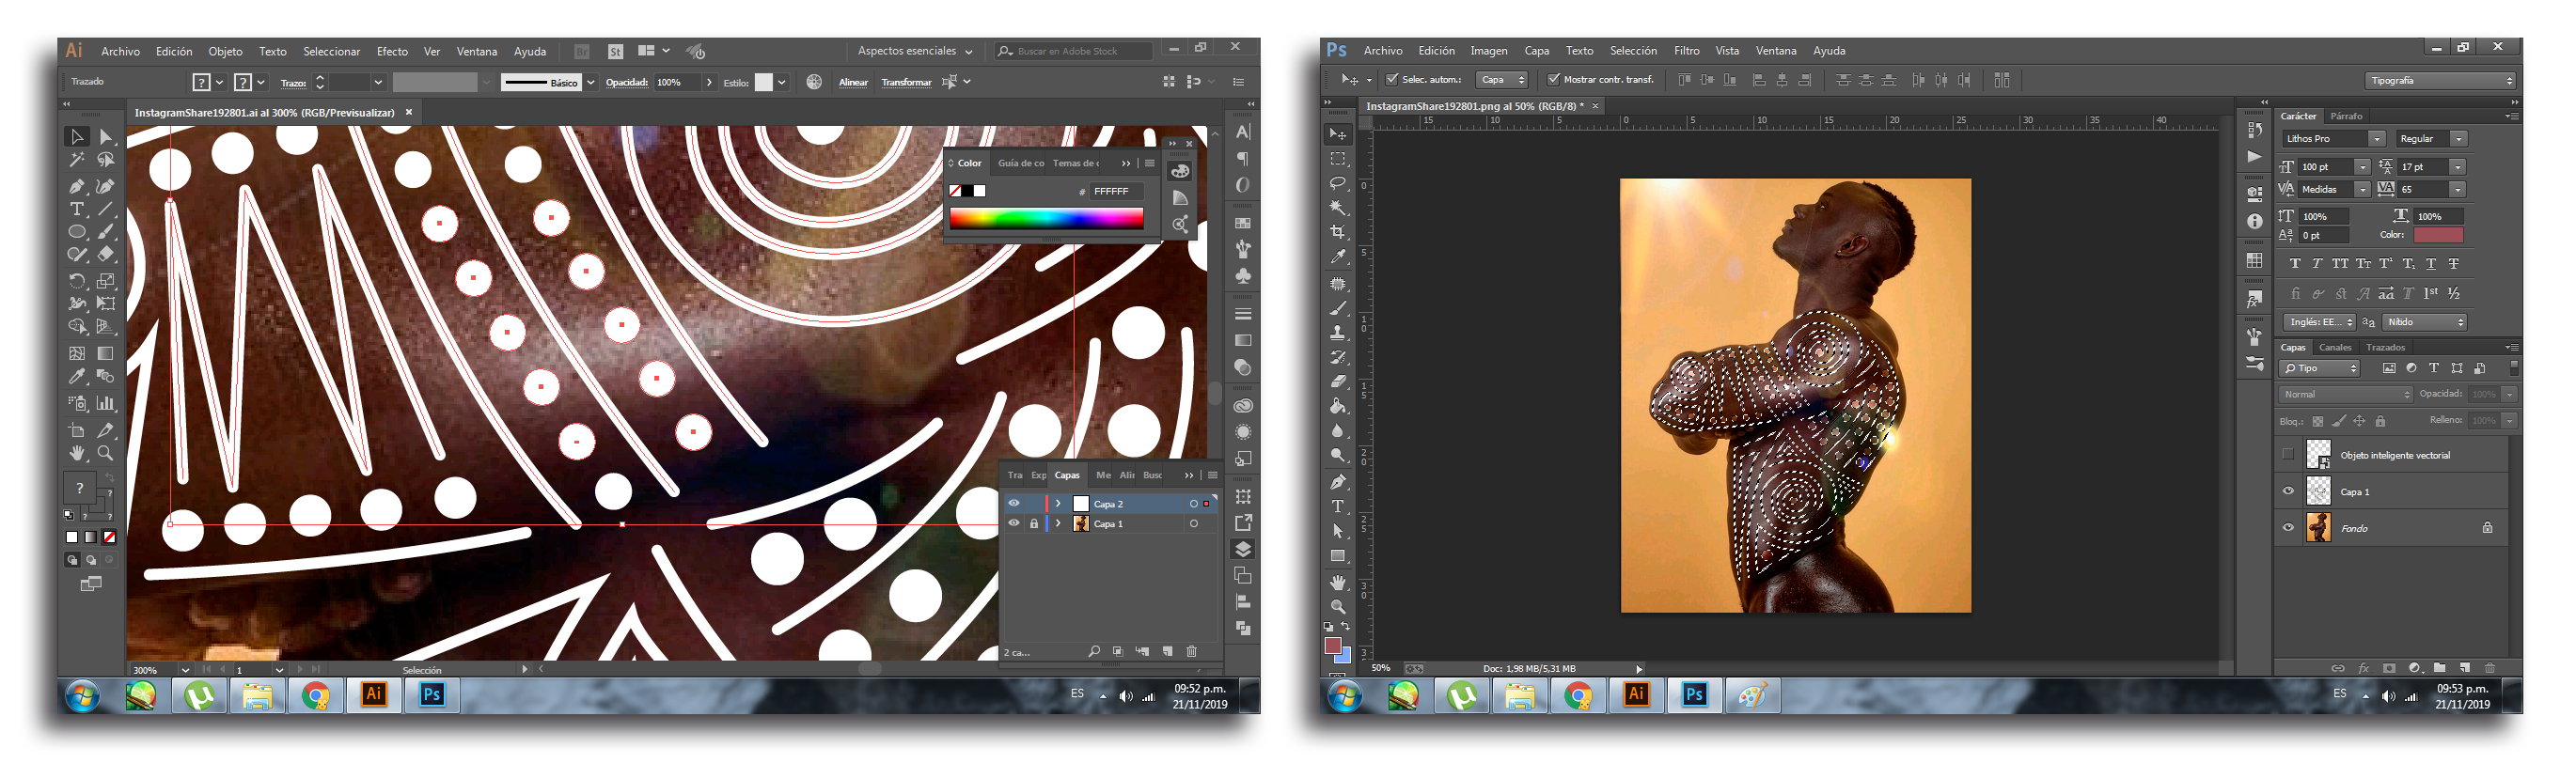The width and height of the screenshot is (2576, 763).
Task: Hide the Fondo layer in Photoshop
Action: (x=2288, y=527)
